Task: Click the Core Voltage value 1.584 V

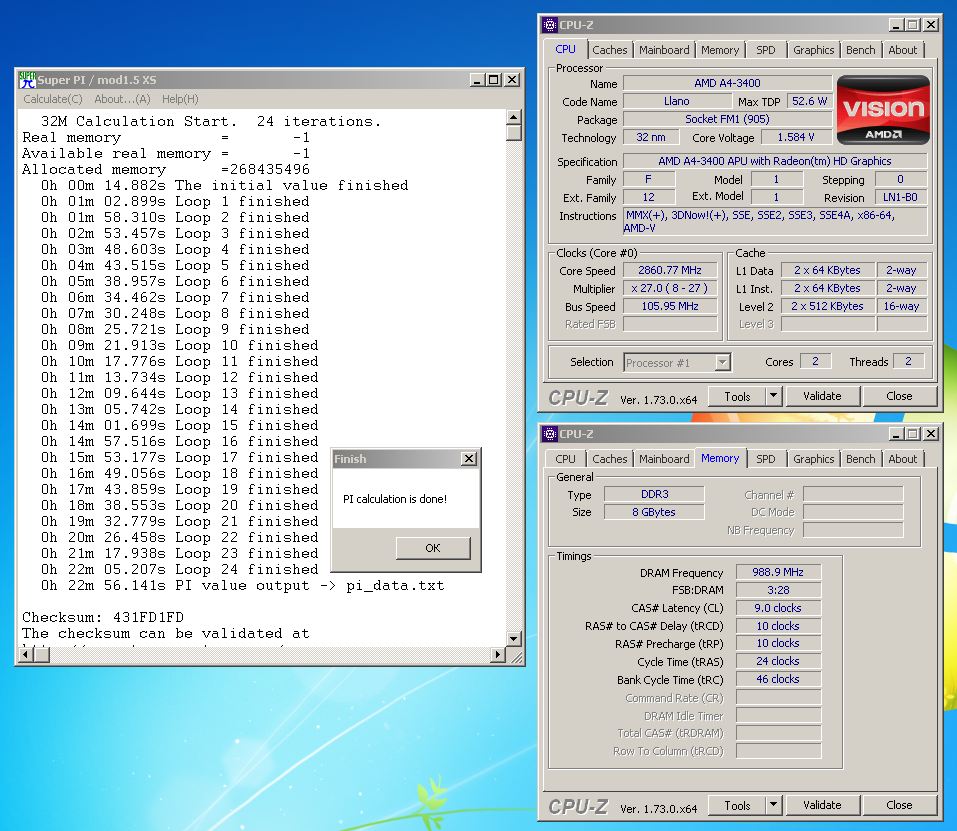Action: click(796, 137)
